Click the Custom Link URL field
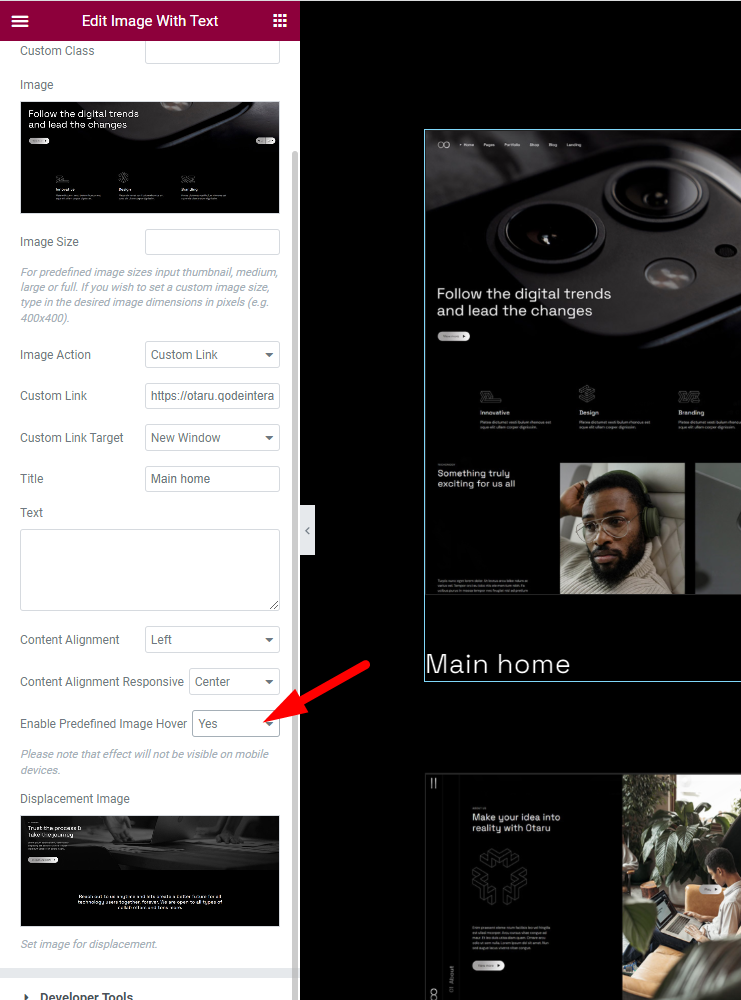The height and width of the screenshot is (1000, 741). [x=212, y=396]
